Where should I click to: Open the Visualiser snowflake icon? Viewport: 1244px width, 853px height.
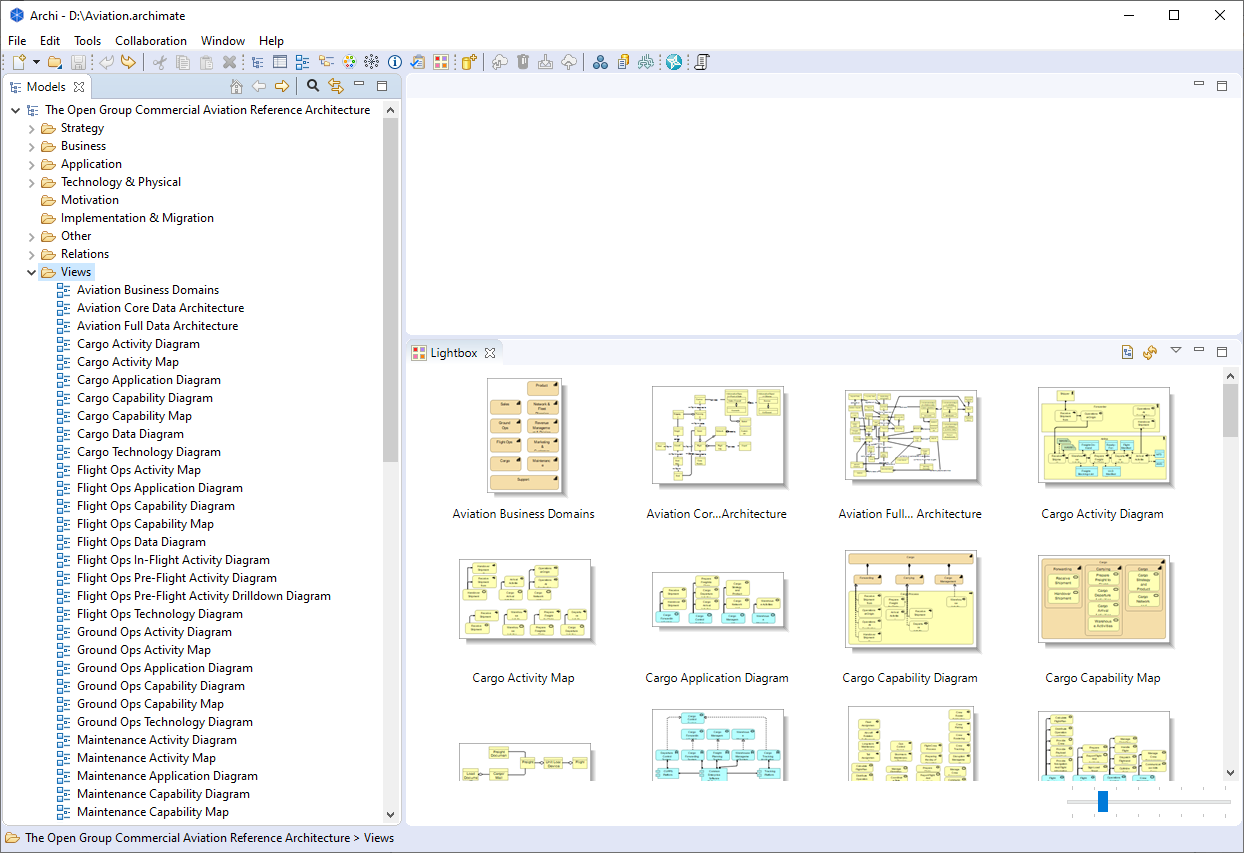[x=371, y=62]
